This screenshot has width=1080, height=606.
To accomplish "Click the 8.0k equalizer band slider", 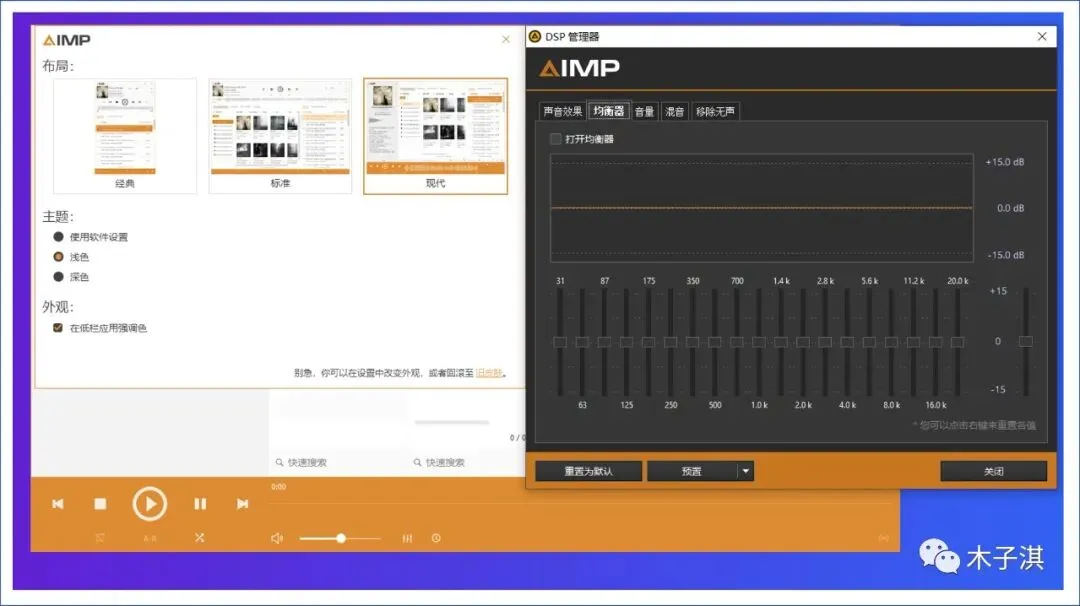I will 891,342.
